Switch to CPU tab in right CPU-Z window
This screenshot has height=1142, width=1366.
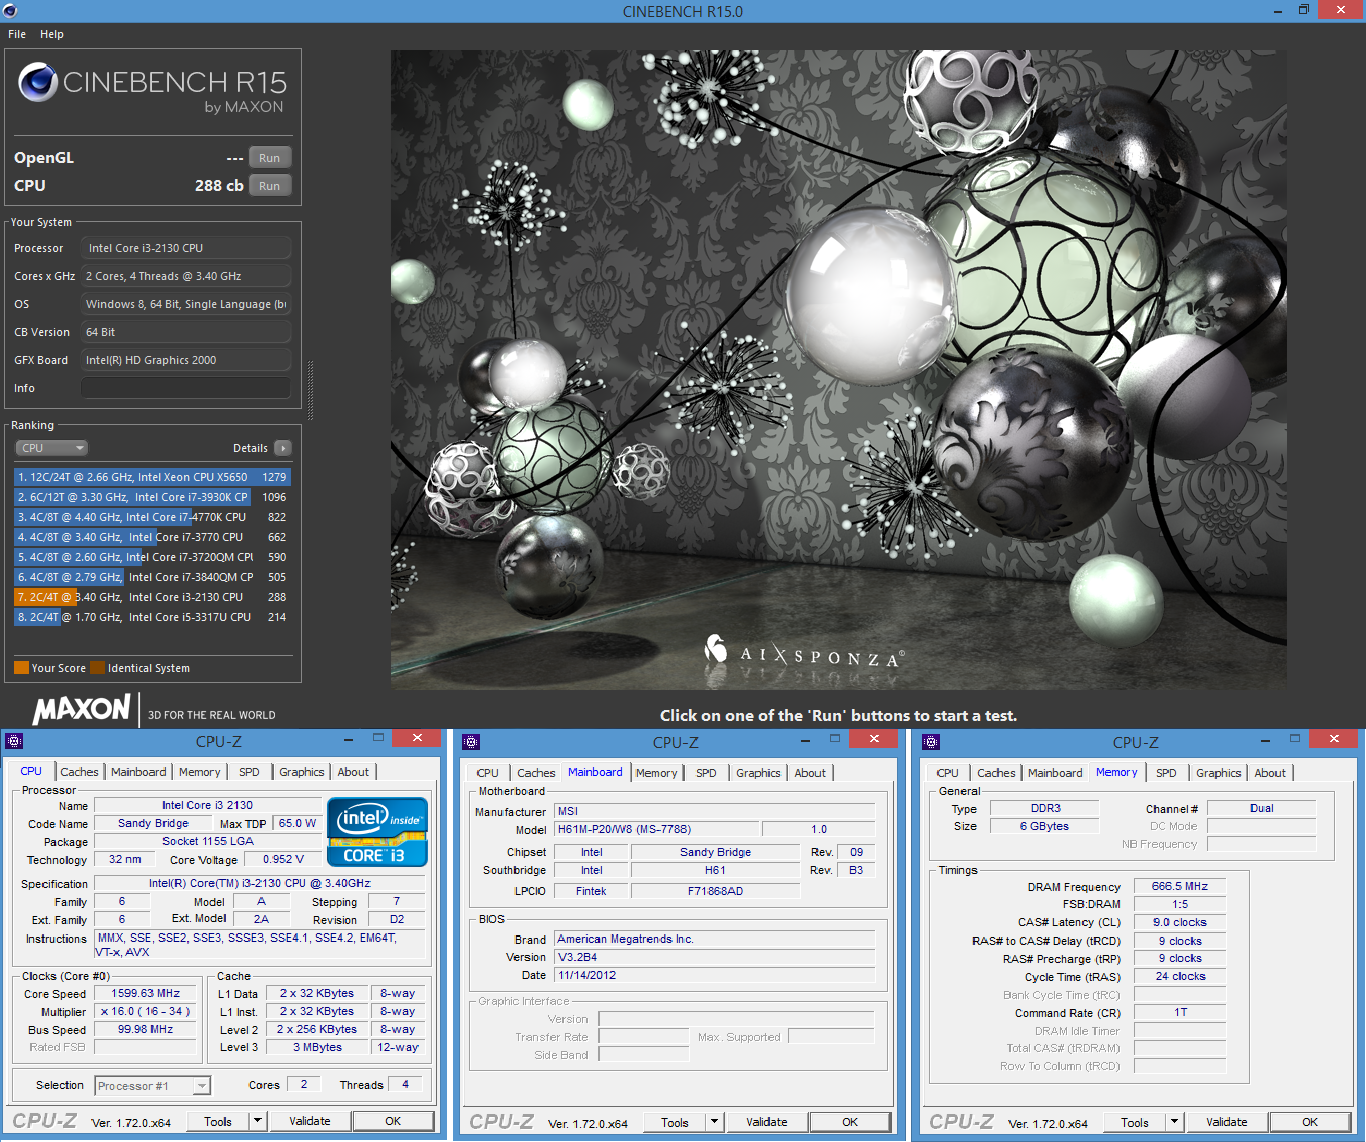[x=948, y=773]
